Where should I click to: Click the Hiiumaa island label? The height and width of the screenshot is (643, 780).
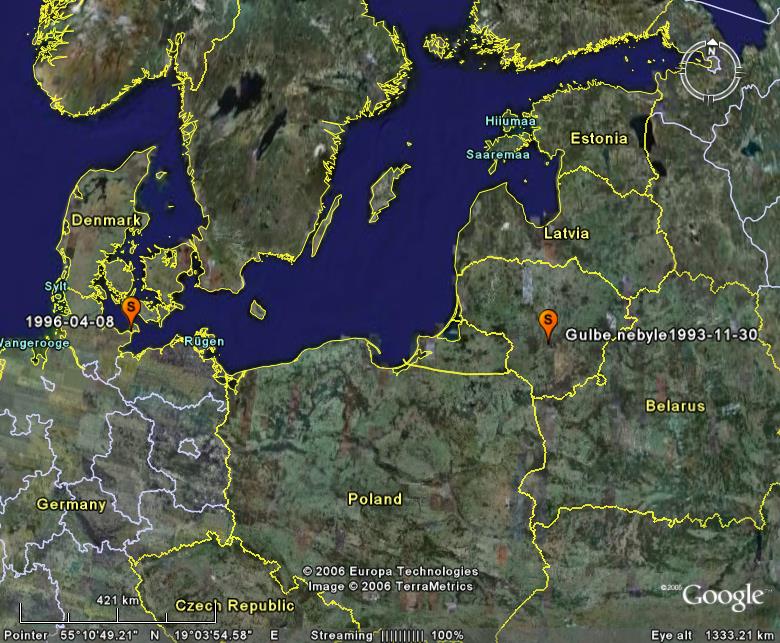510,121
